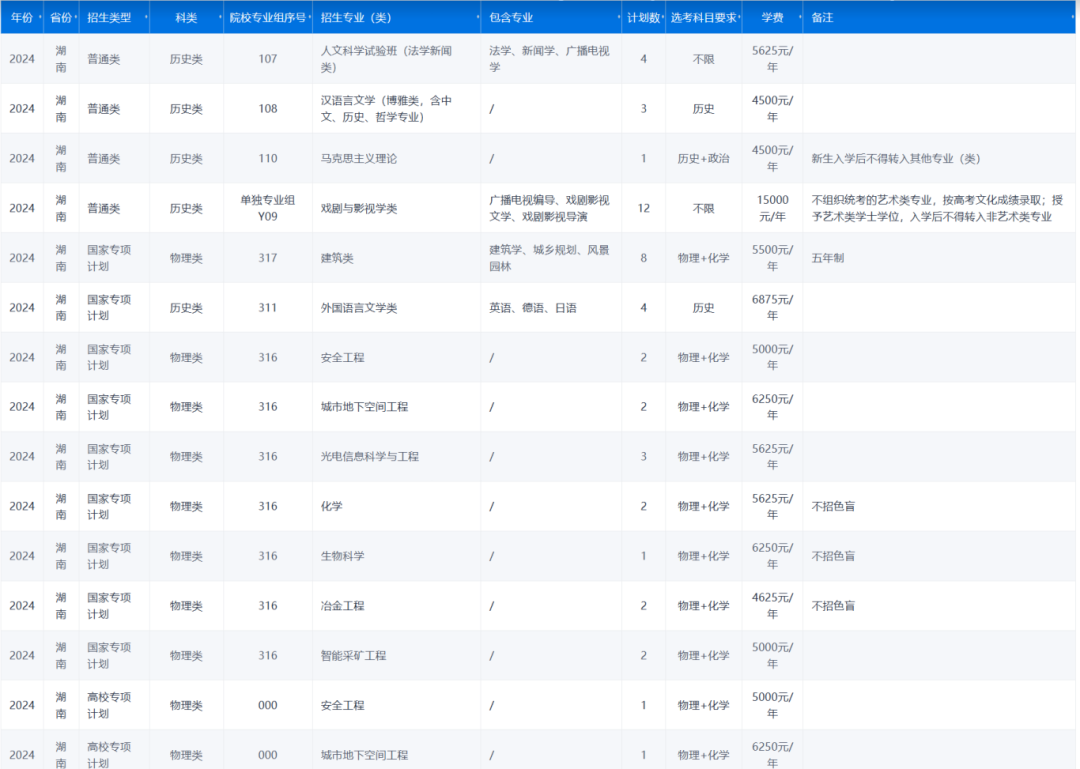
Task: Click the plan count 12 cell
Action: point(643,208)
